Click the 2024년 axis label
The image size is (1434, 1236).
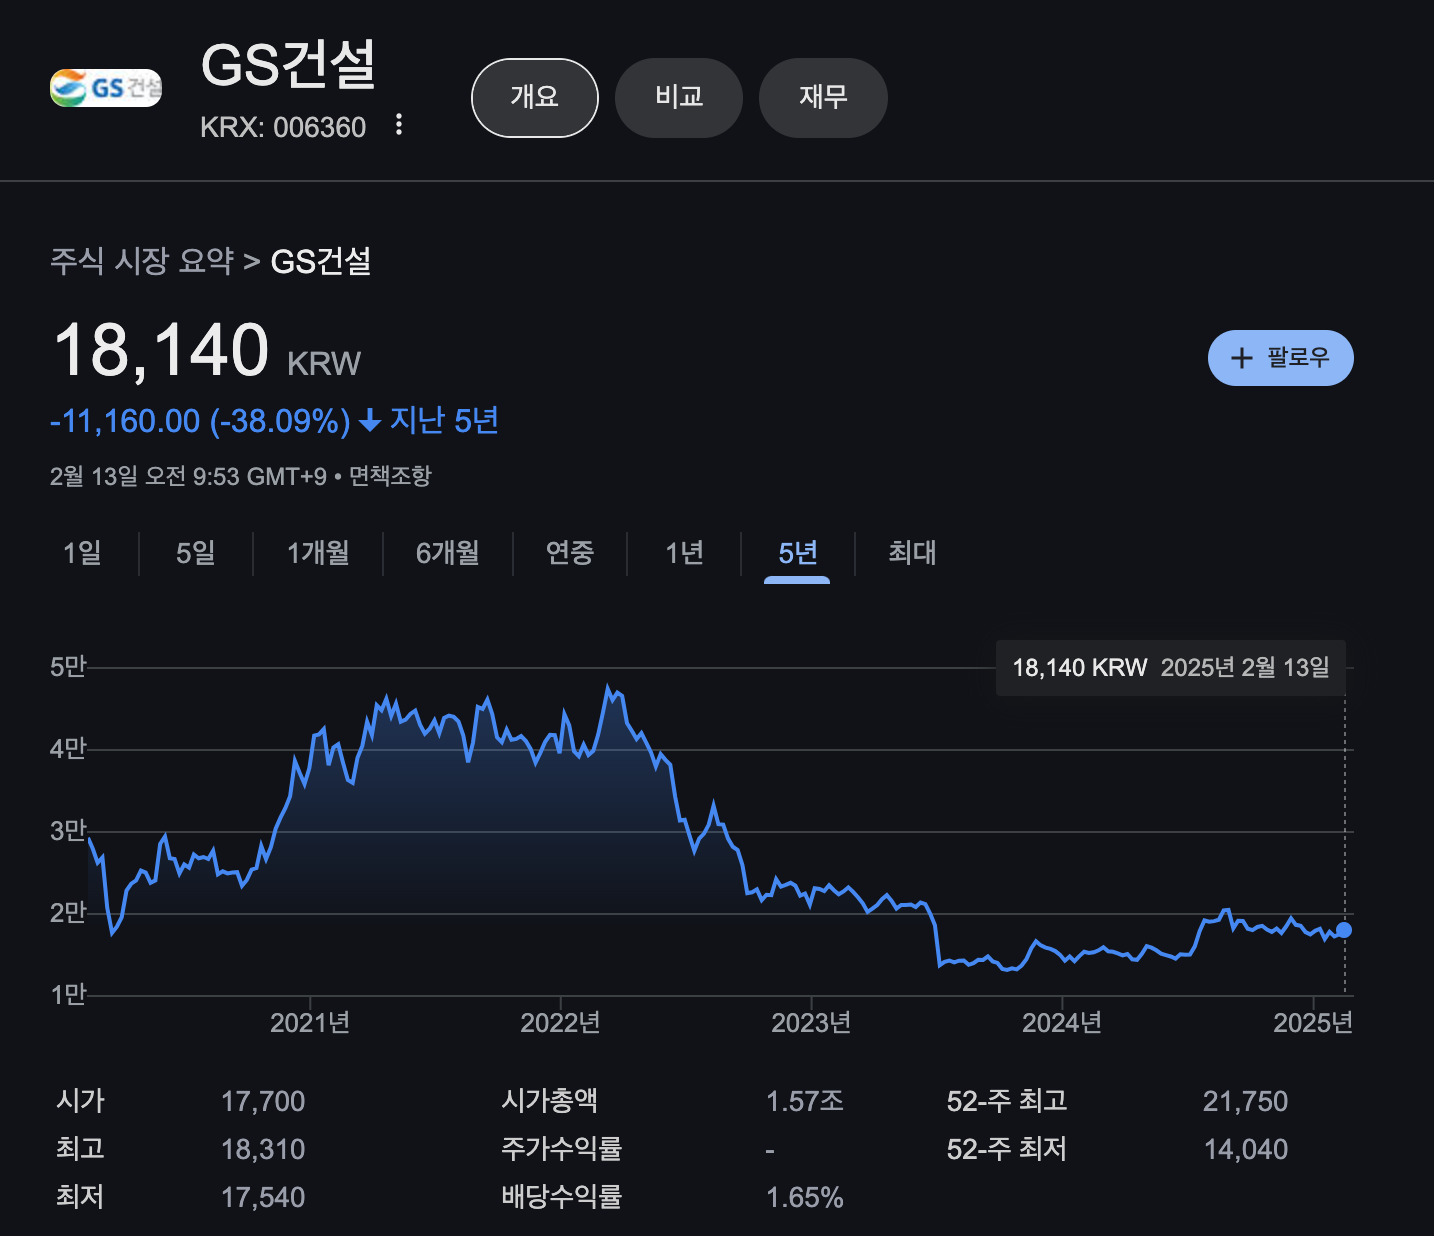(1062, 1023)
